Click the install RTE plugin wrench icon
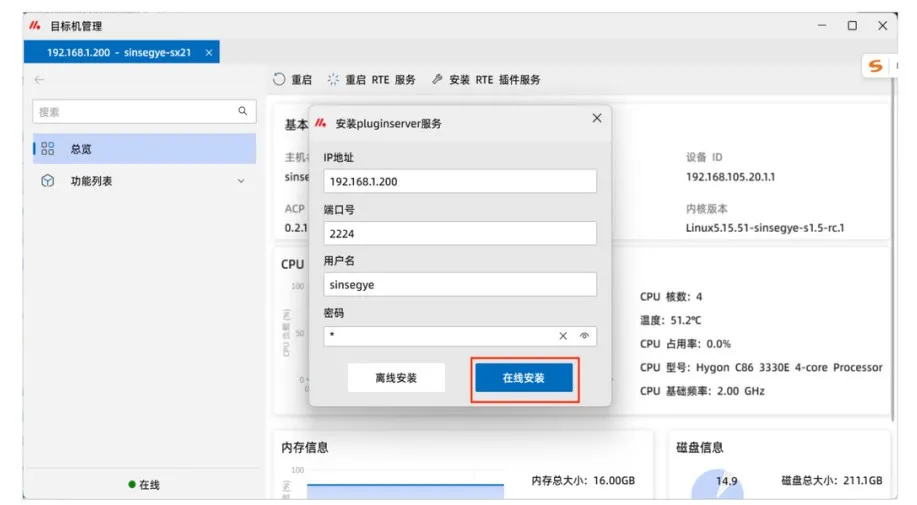 coord(437,79)
